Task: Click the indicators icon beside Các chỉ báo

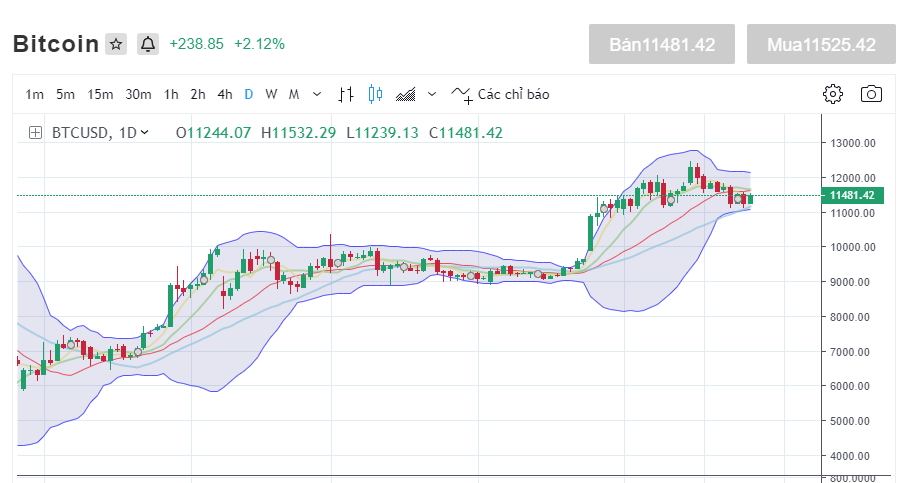Action: tap(461, 95)
